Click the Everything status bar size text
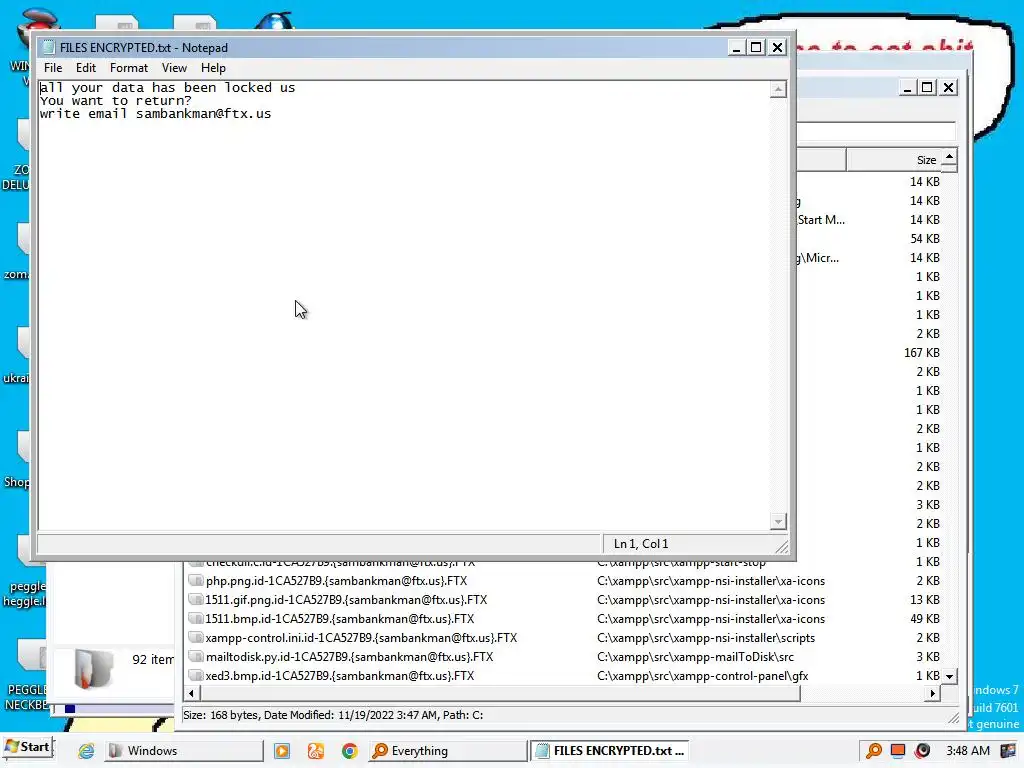1024x768 pixels. pos(333,715)
